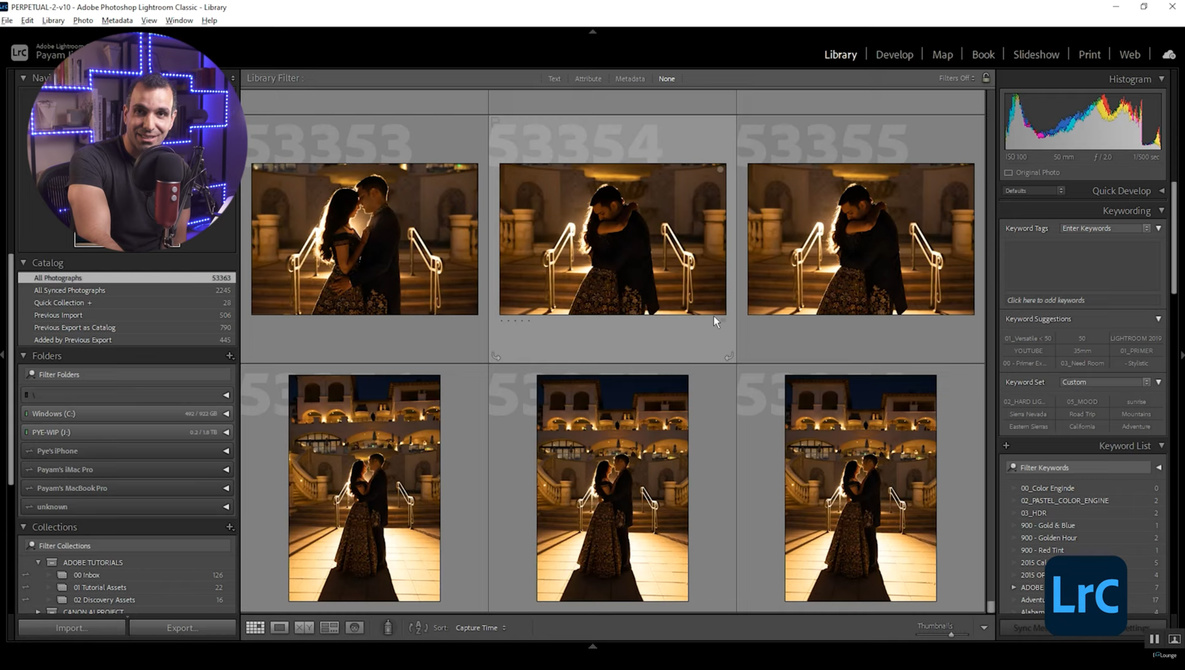Click the Lrc identity plate logo
This screenshot has height=670, width=1185.
(20, 52)
